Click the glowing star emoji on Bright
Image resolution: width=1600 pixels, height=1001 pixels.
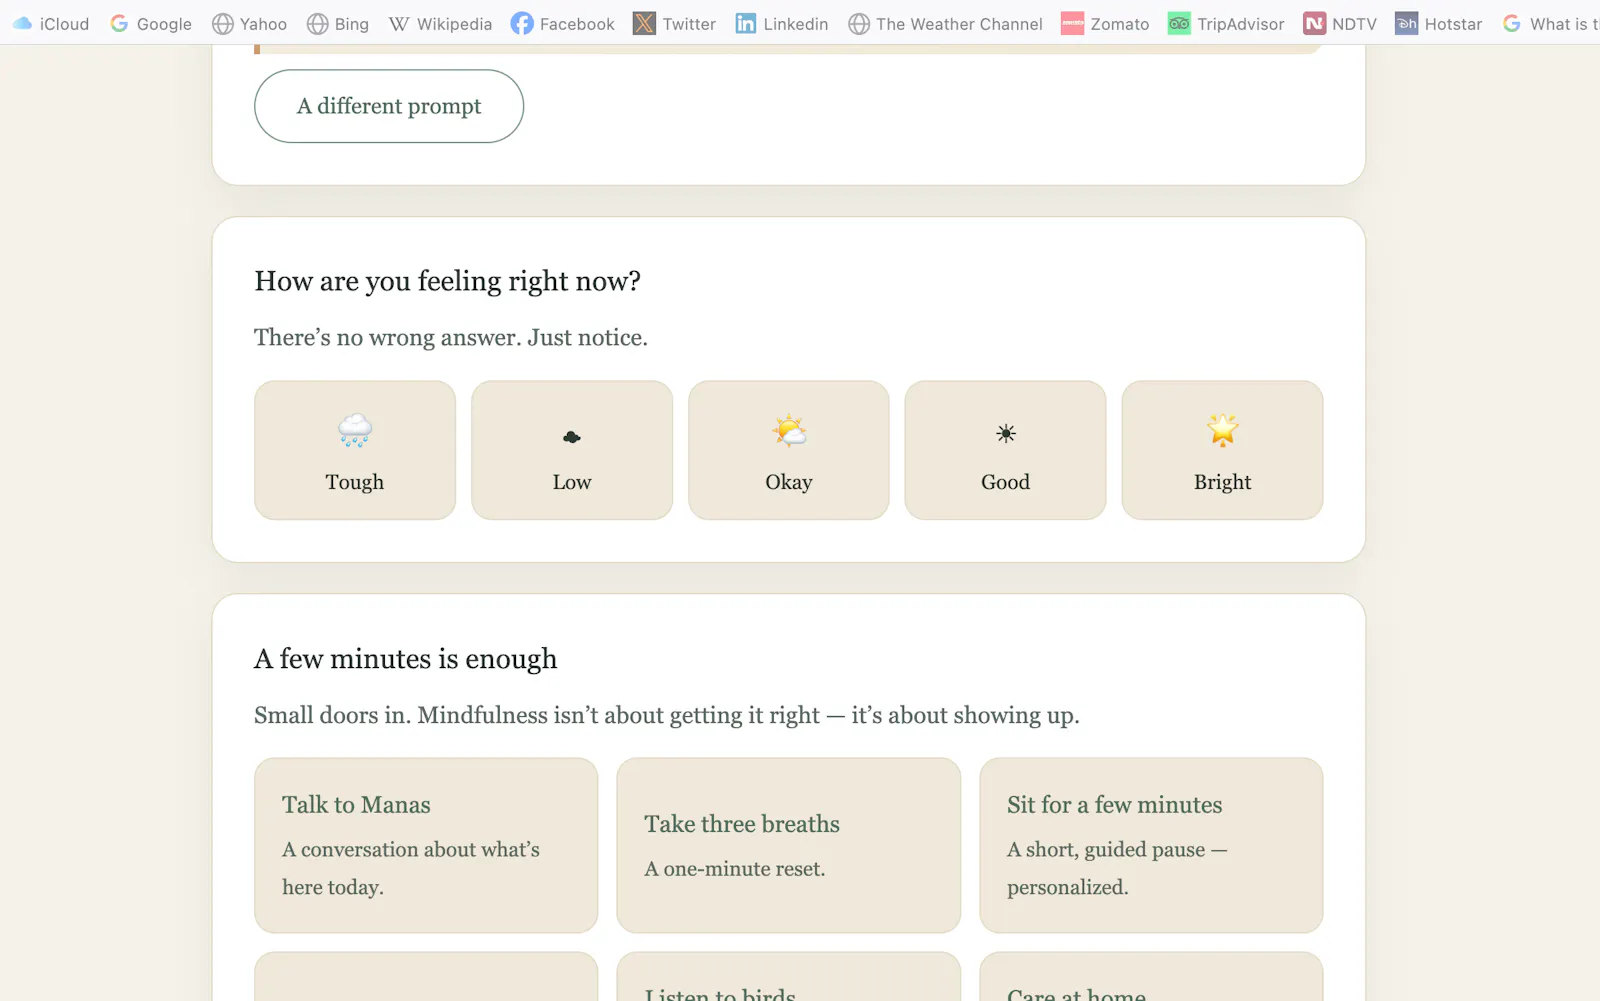click(x=1223, y=431)
